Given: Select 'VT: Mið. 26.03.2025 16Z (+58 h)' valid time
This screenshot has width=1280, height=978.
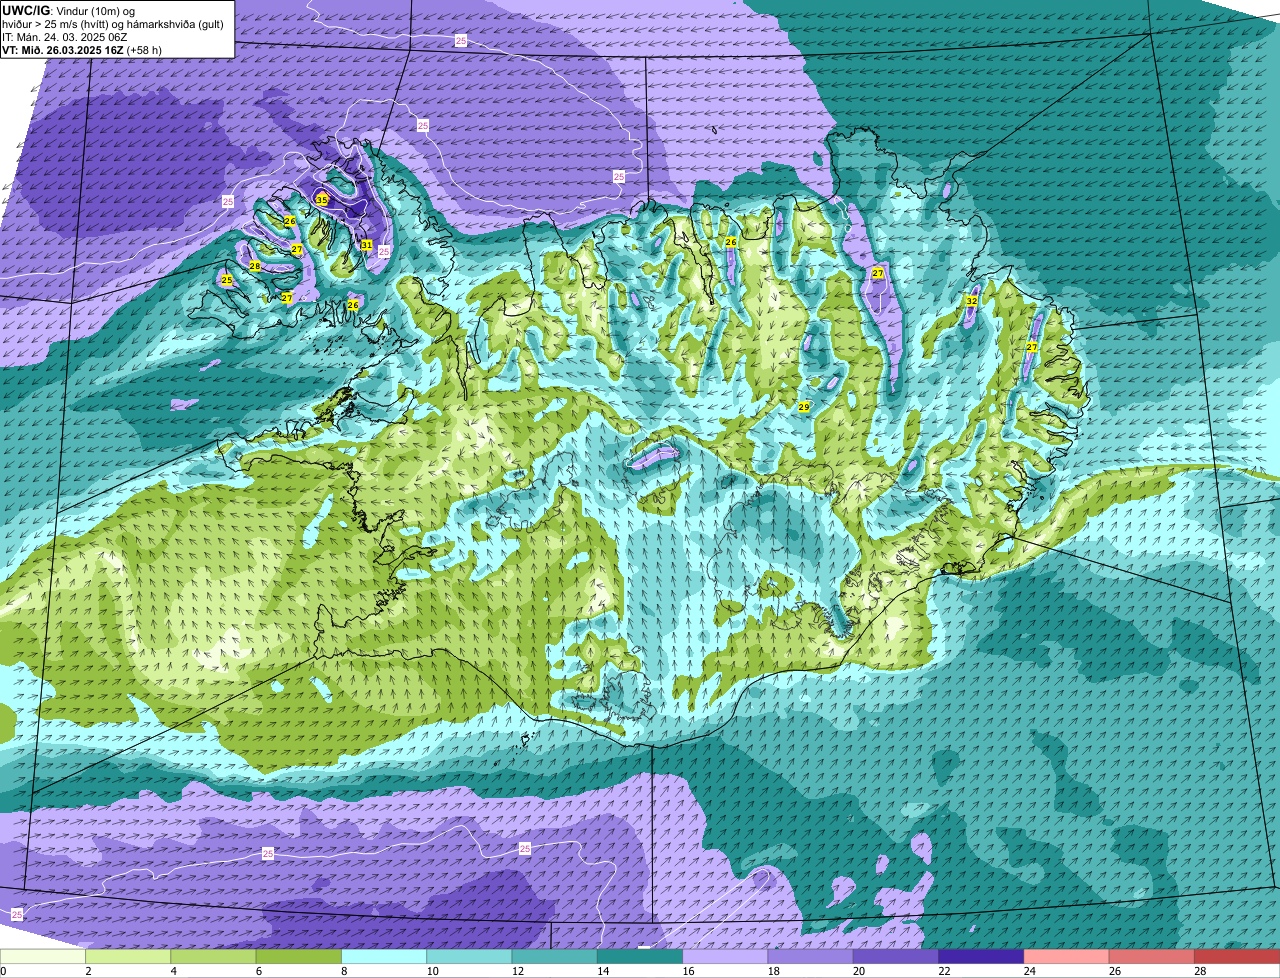Looking at the screenshot, I should [82, 50].
